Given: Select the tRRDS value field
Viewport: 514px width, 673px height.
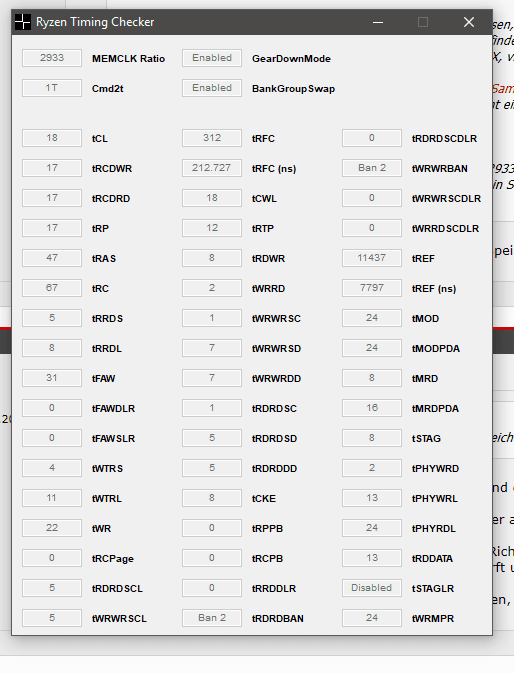Looking at the screenshot, I should click(52, 318).
